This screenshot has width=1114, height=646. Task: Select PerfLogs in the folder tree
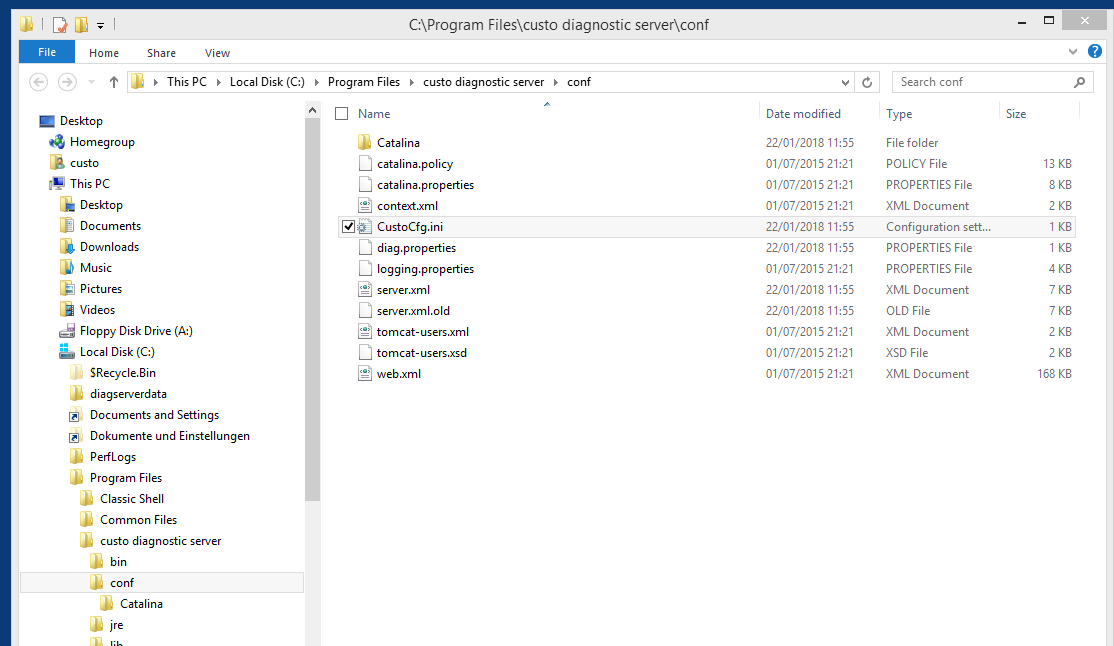tap(113, 457)
